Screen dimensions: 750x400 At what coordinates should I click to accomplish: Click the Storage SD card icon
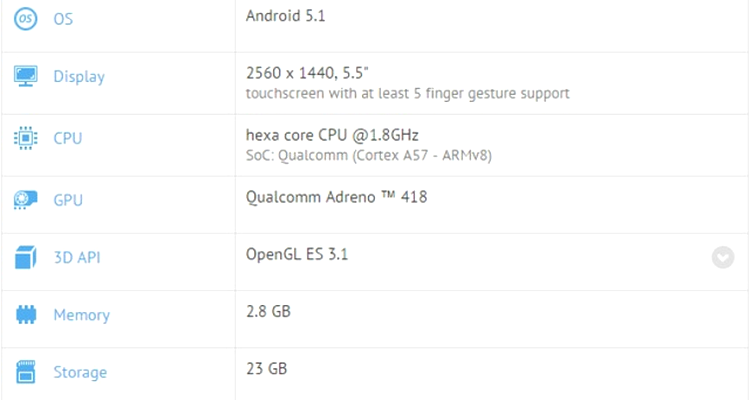[26, 372]
